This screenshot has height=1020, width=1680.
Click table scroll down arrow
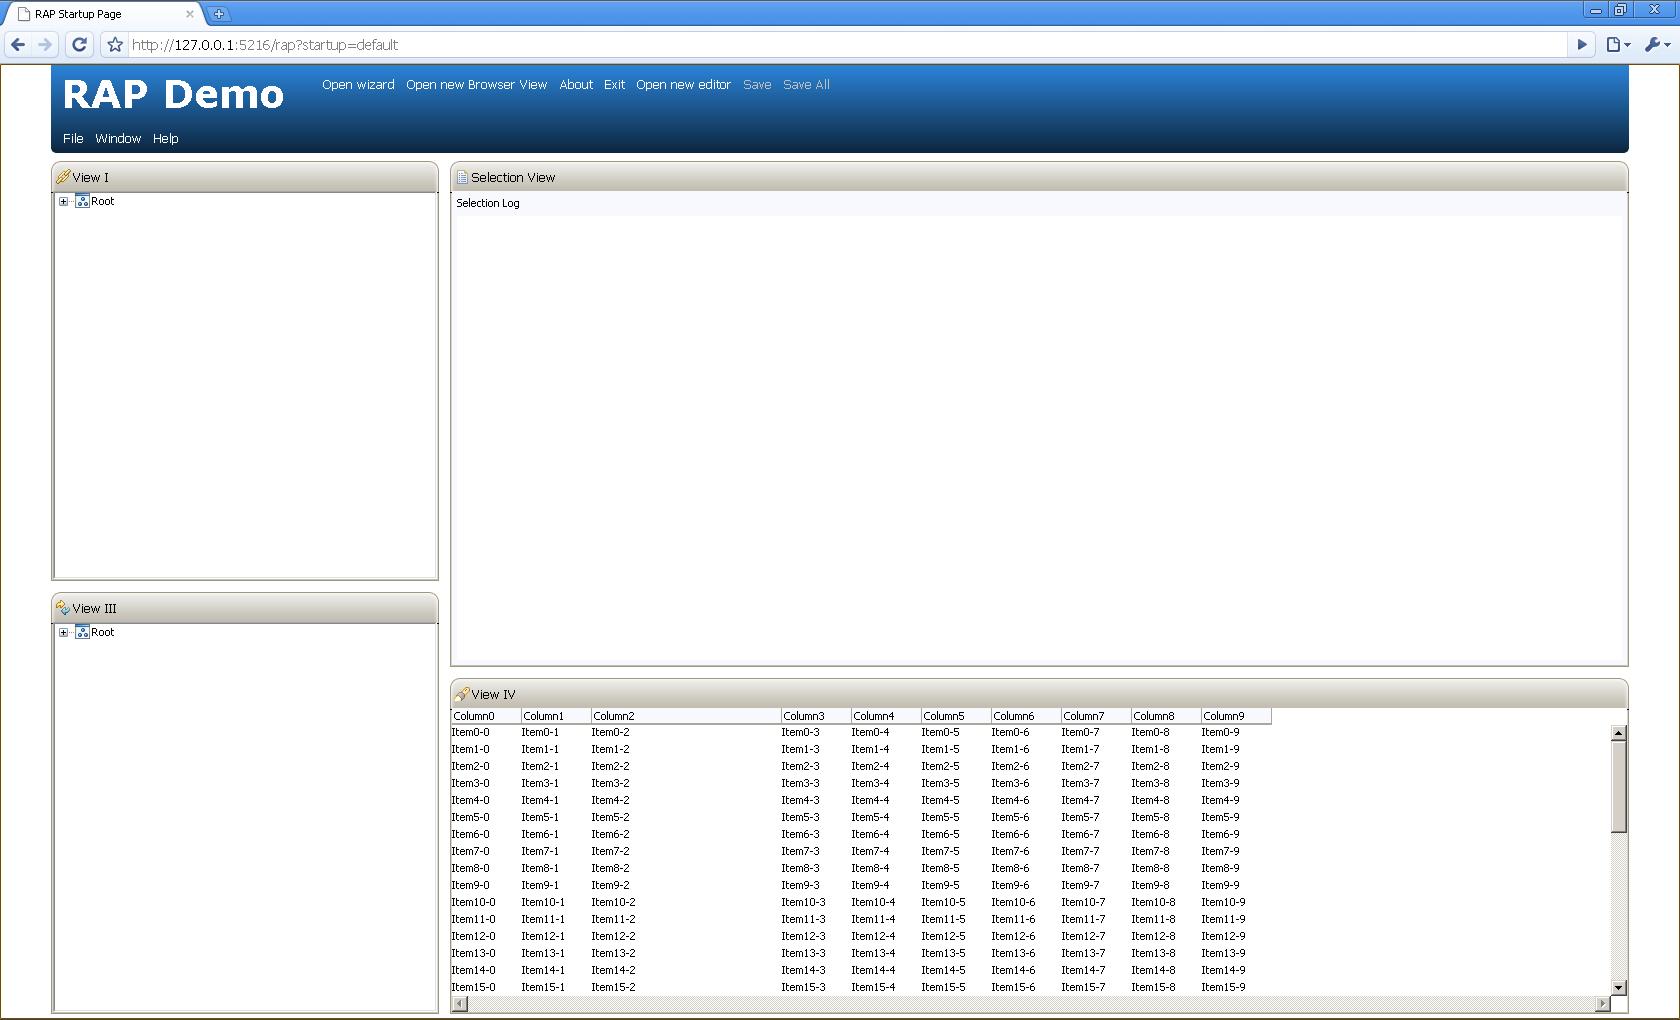click(1619, 988)
